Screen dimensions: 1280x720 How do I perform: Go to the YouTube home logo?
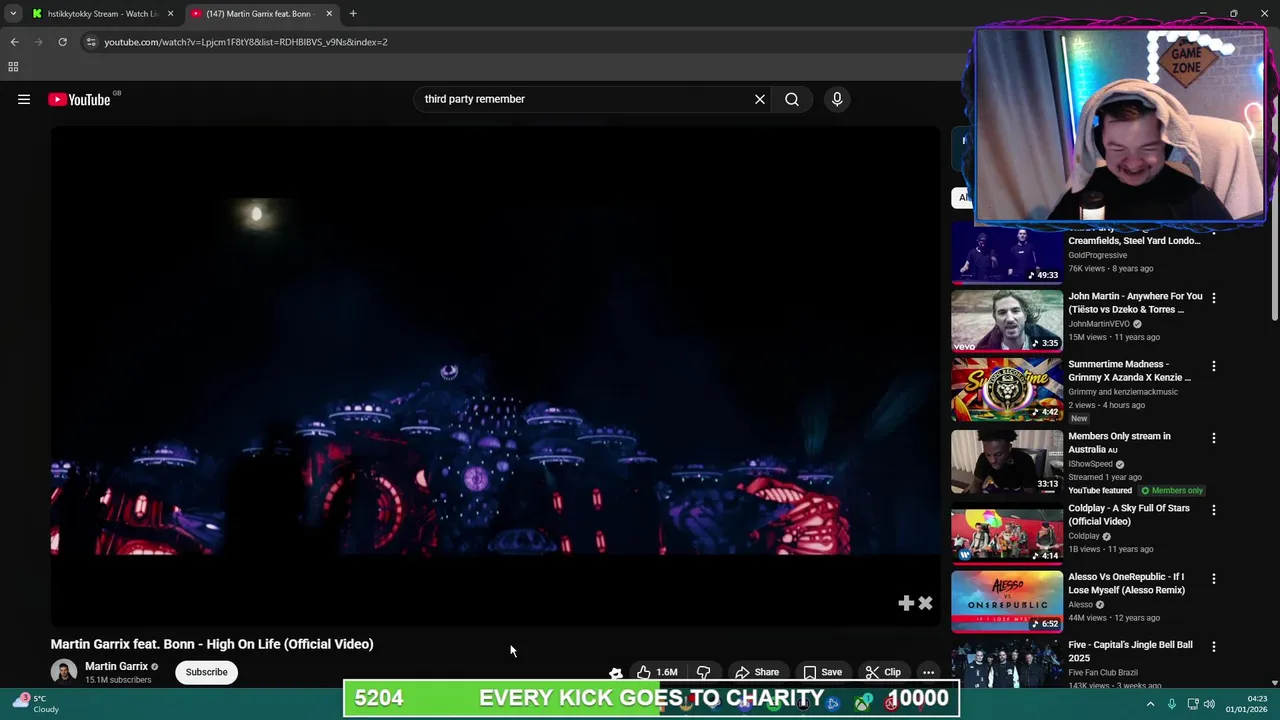coord(79,99)
